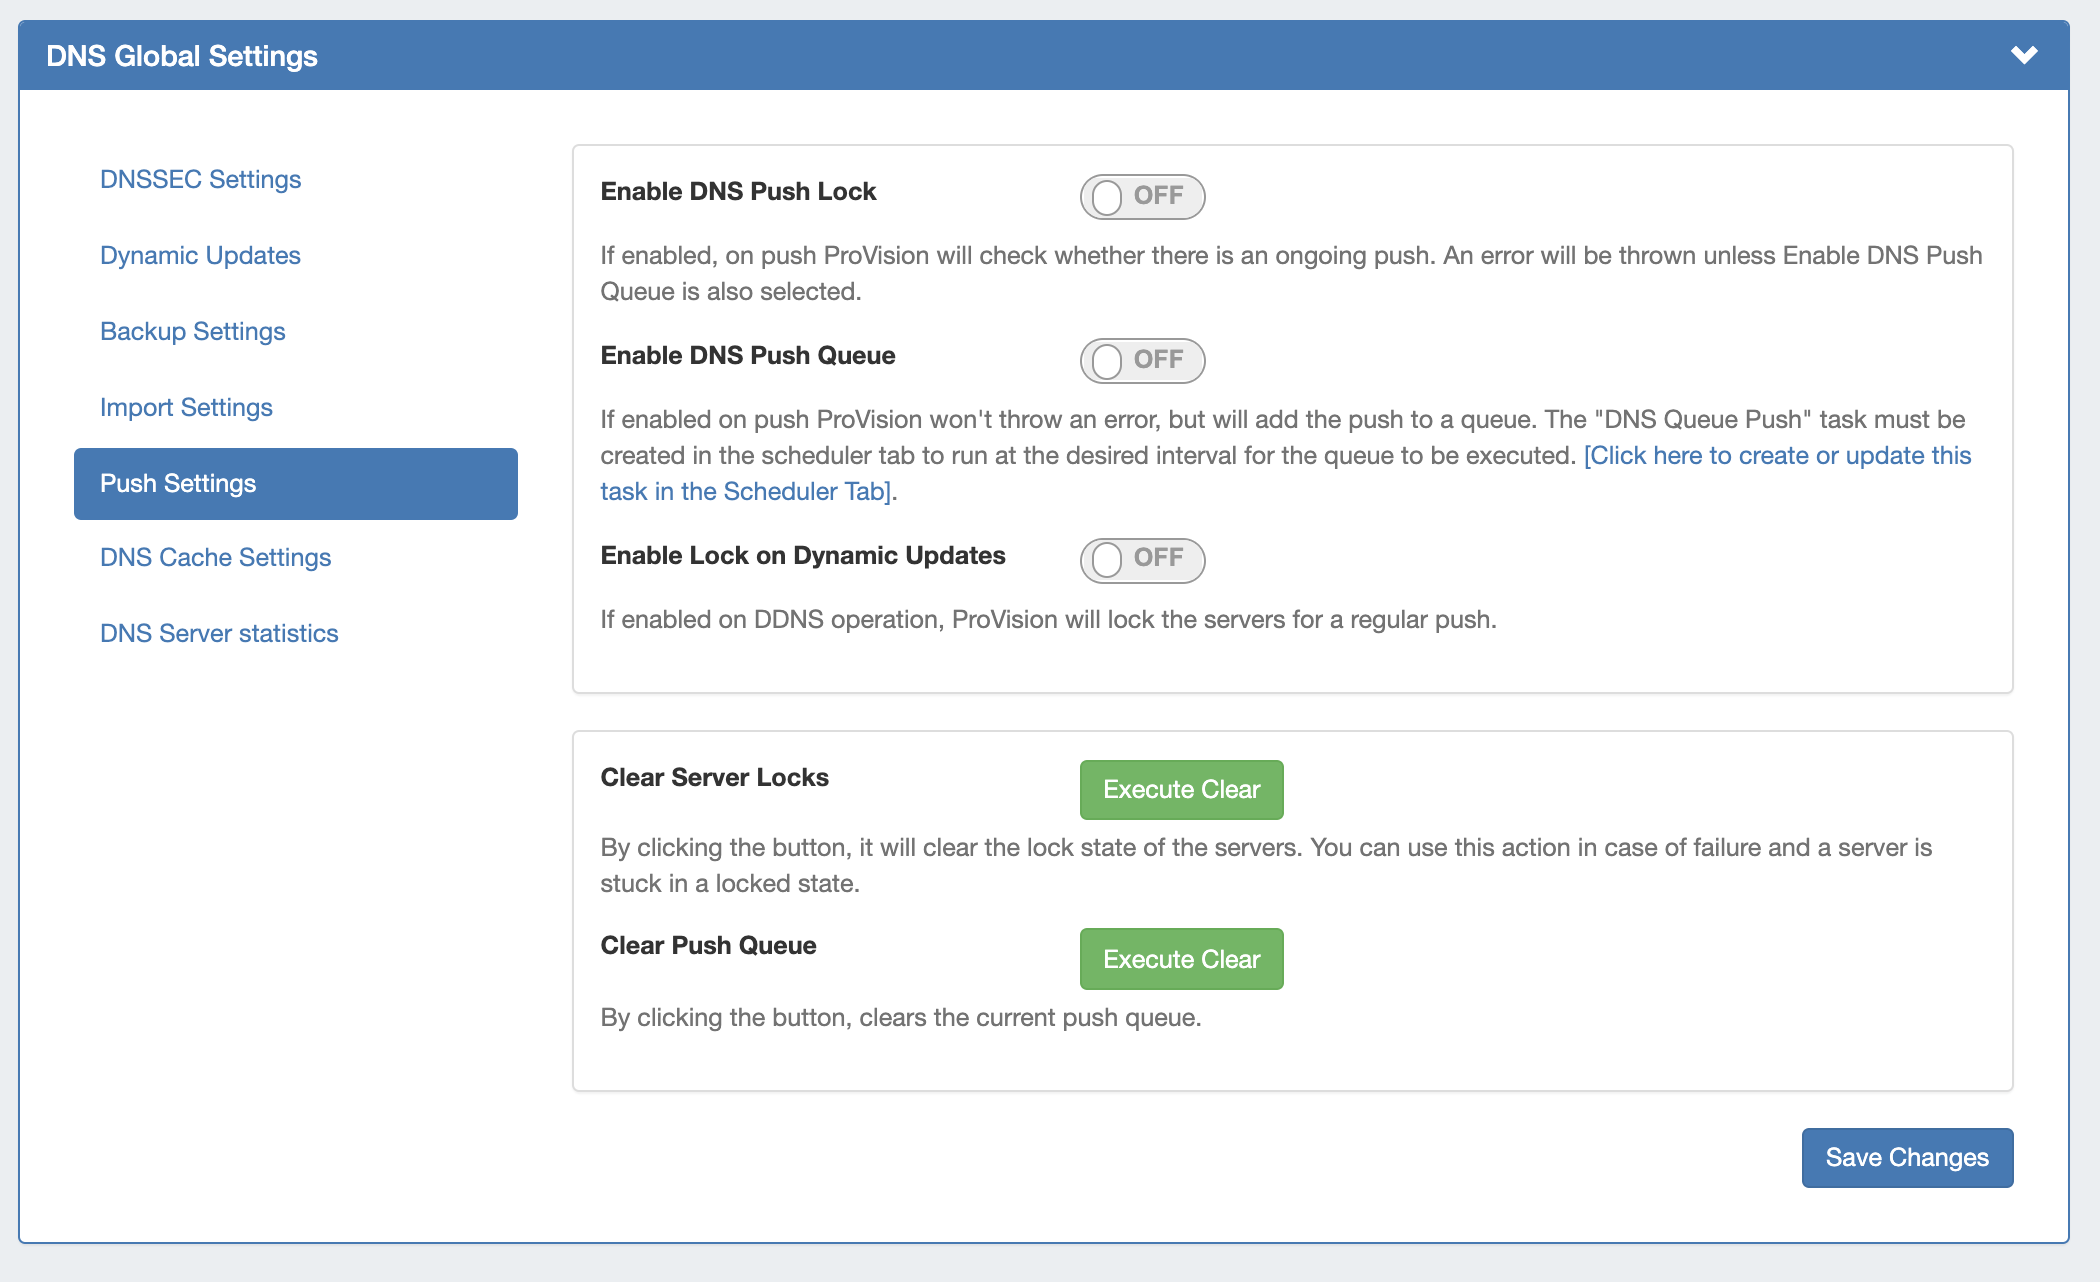Click the Clear Server Locks label
The height and width of the screenshot is (1282, 2100).
(714, 777)
